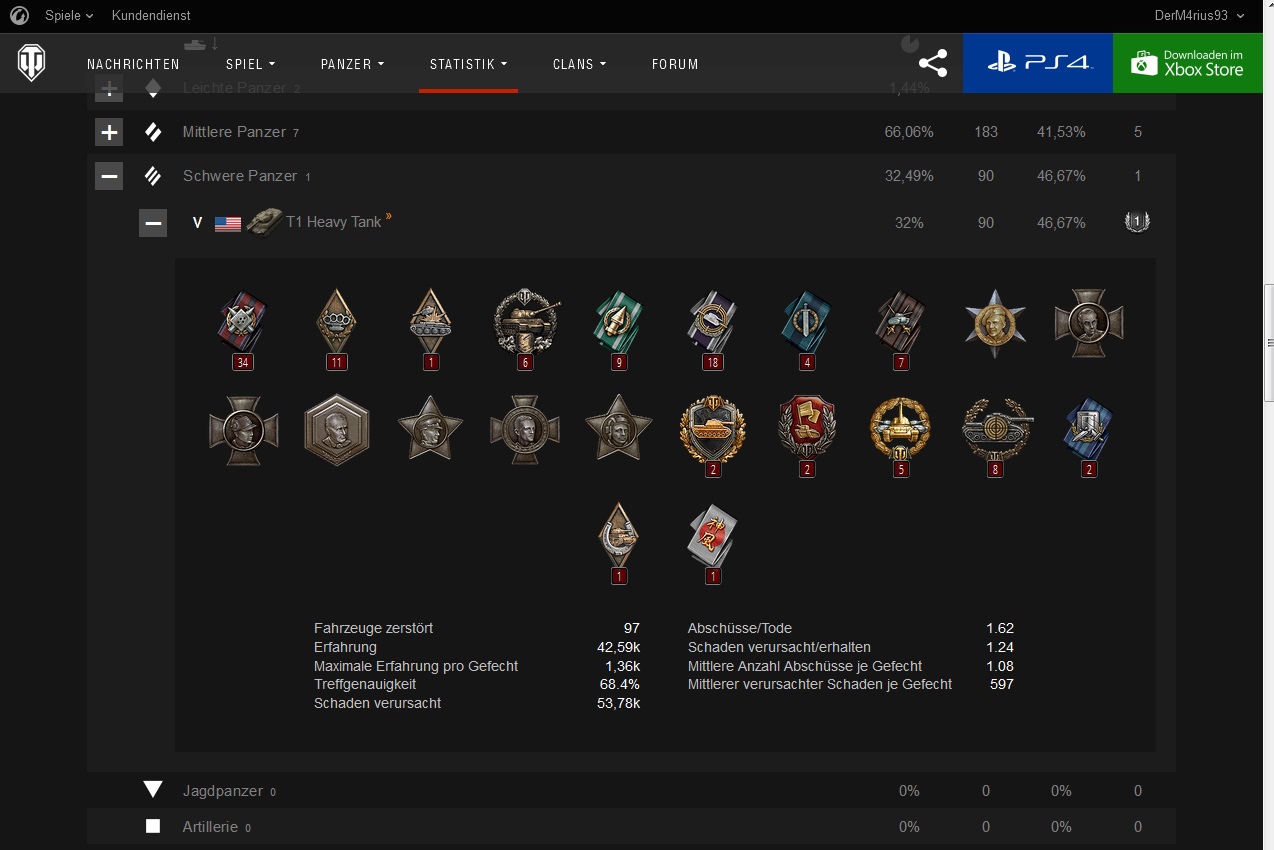Expand the Leichte Panzer row
The image size is (1274, 850).
click(x=109, y=89)
